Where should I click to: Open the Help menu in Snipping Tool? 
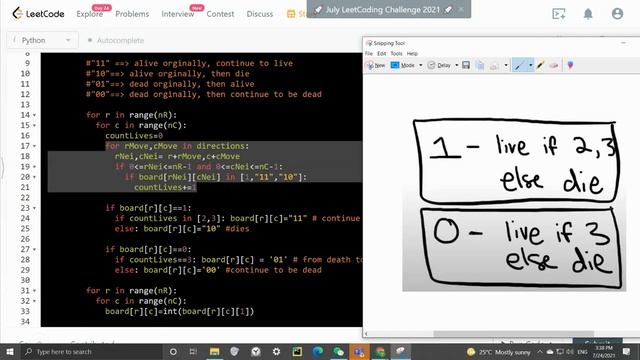412,53
